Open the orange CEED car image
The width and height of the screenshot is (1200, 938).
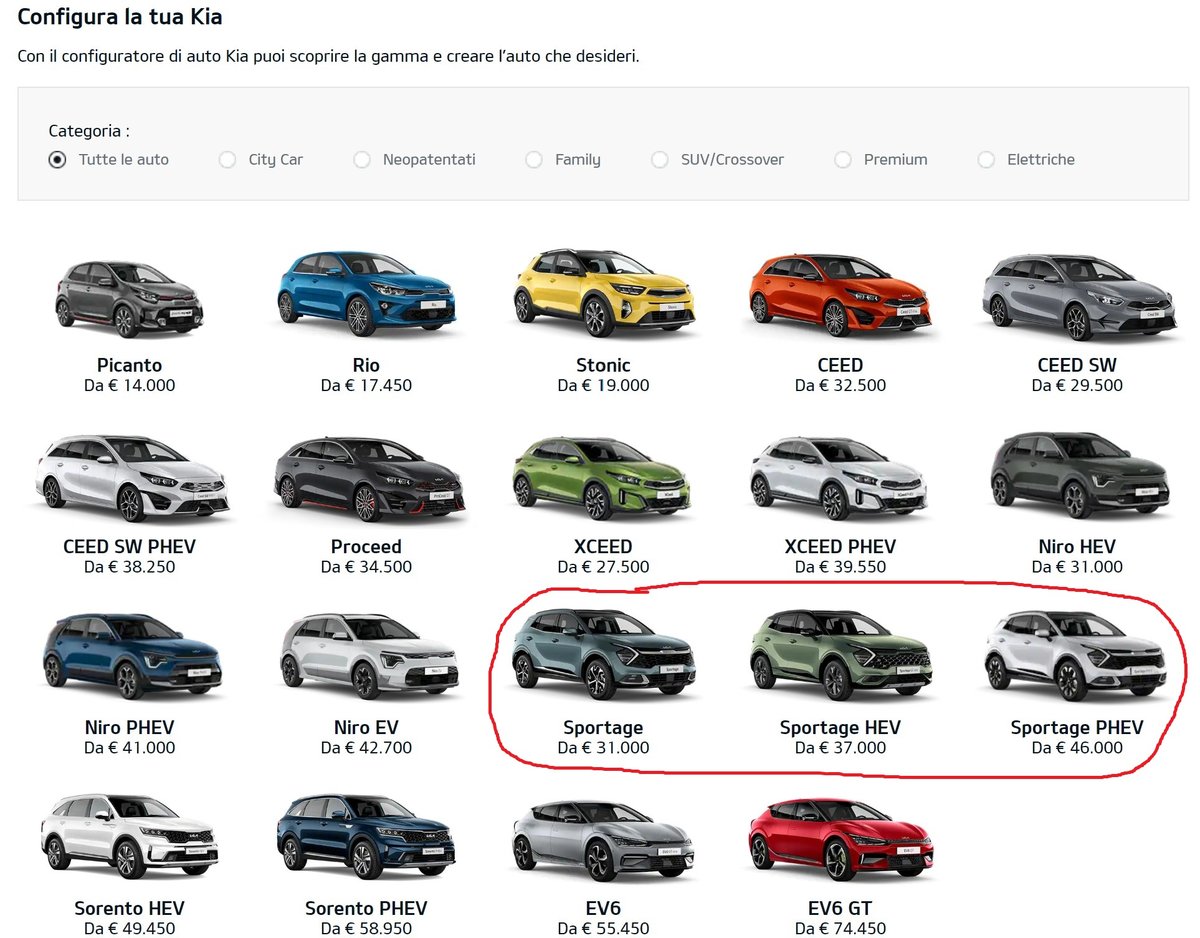click(x=840, y=297)
